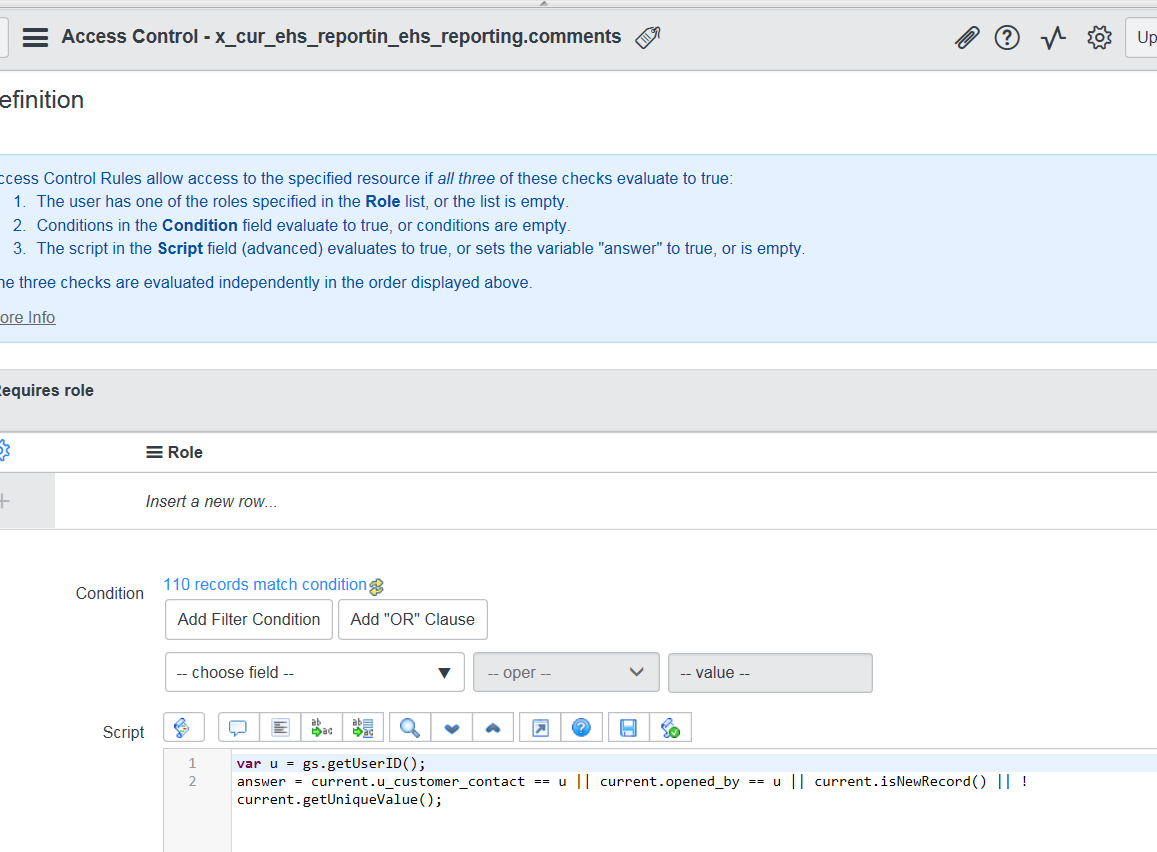The height and width of the screenshot is (852, 1157).
Task: Open the form settings gear
Action: tap(1099, 37)
